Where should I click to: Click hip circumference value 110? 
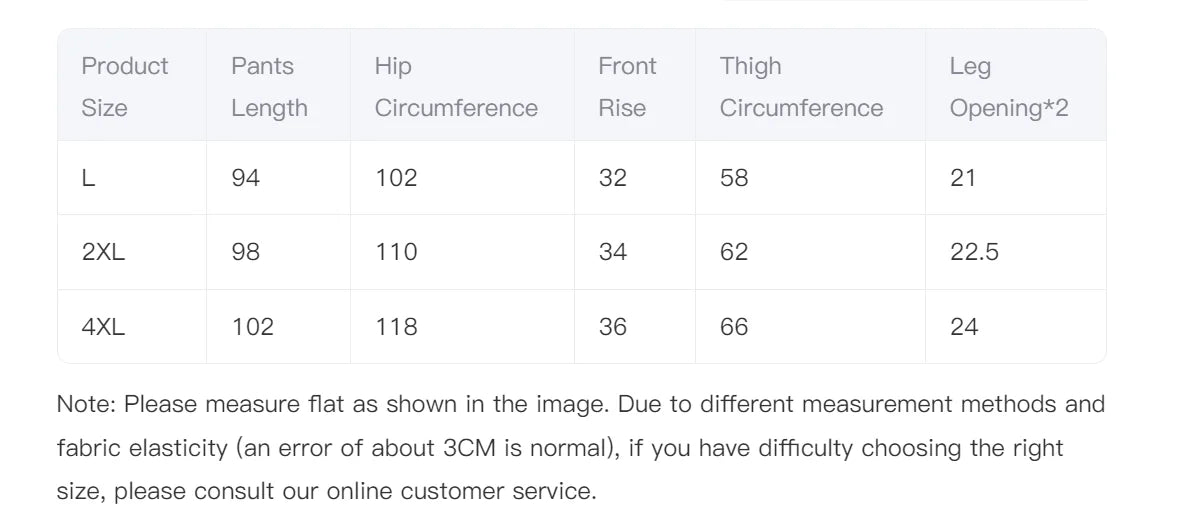point(396,252)
